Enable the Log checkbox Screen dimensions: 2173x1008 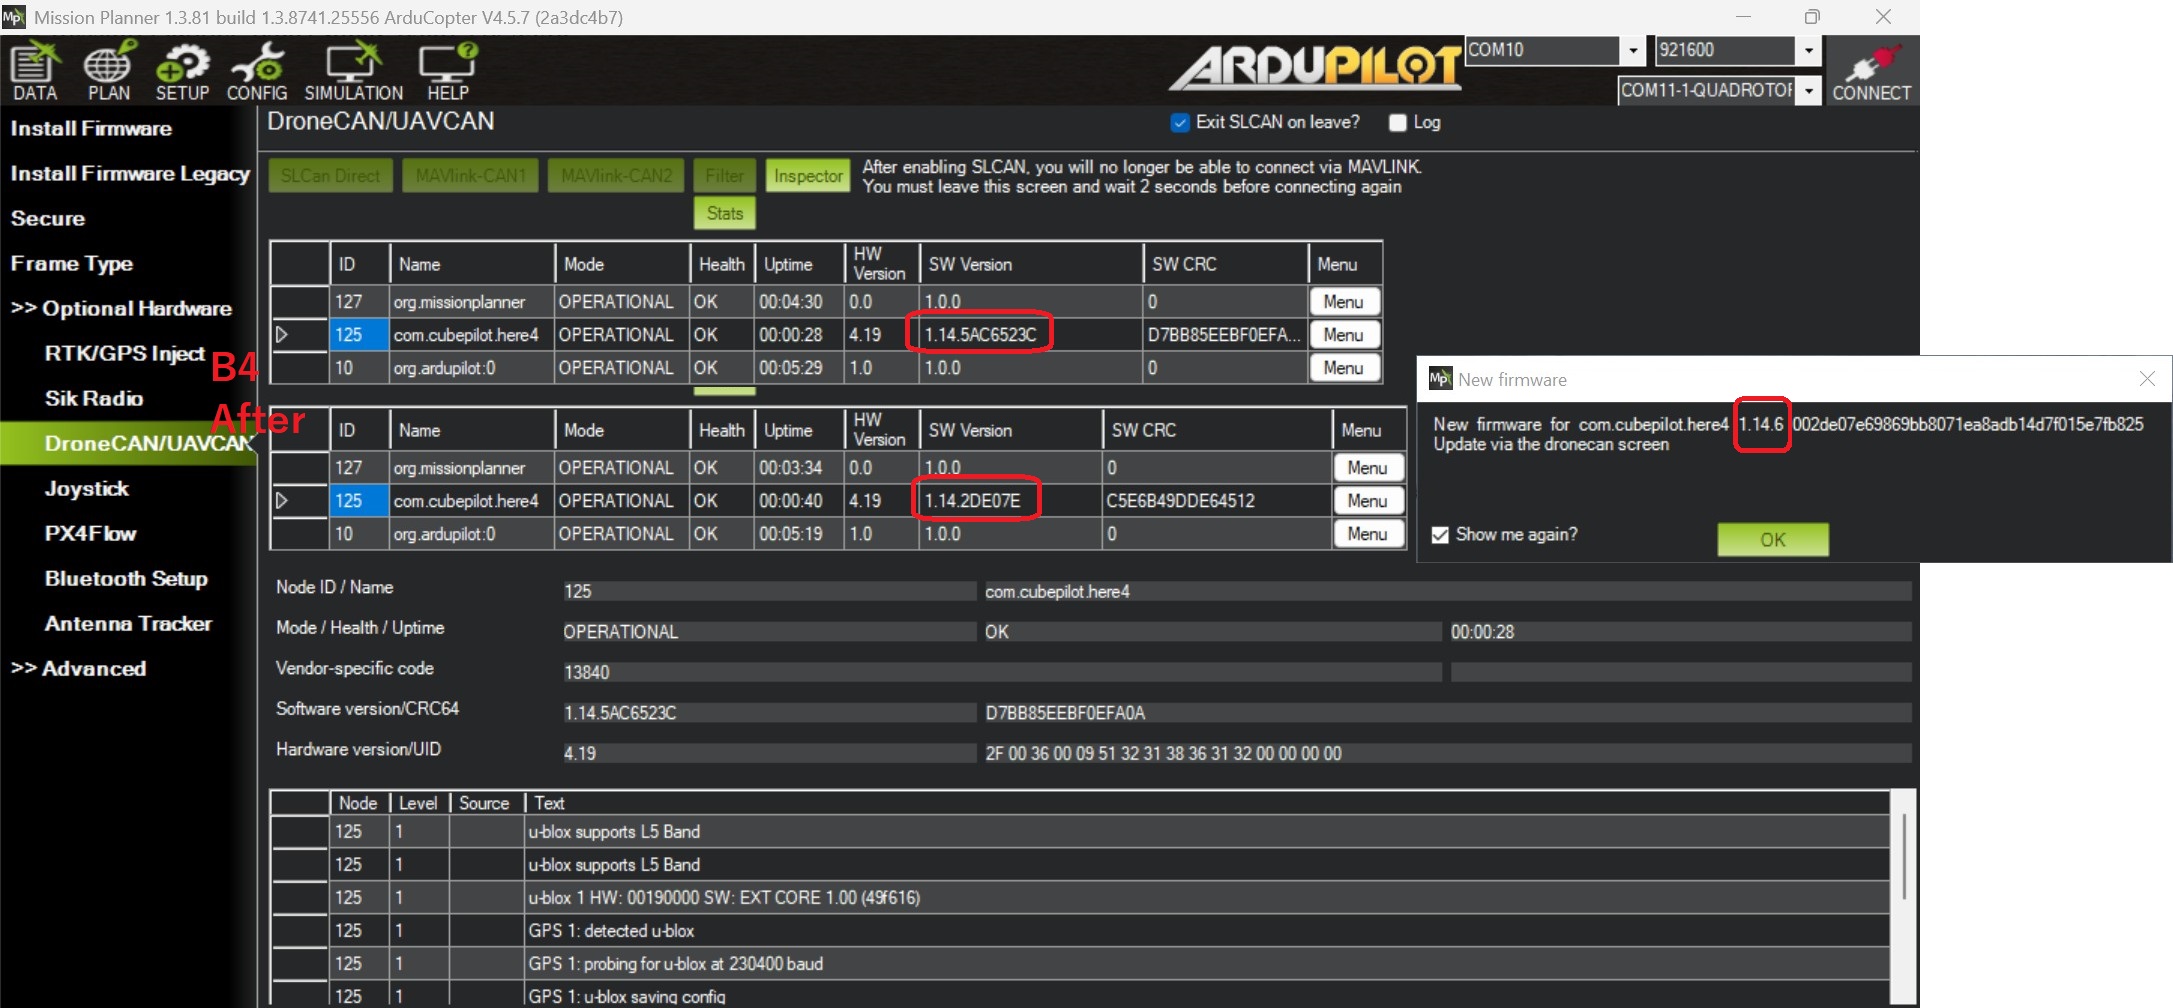(x=1398, y=122)
